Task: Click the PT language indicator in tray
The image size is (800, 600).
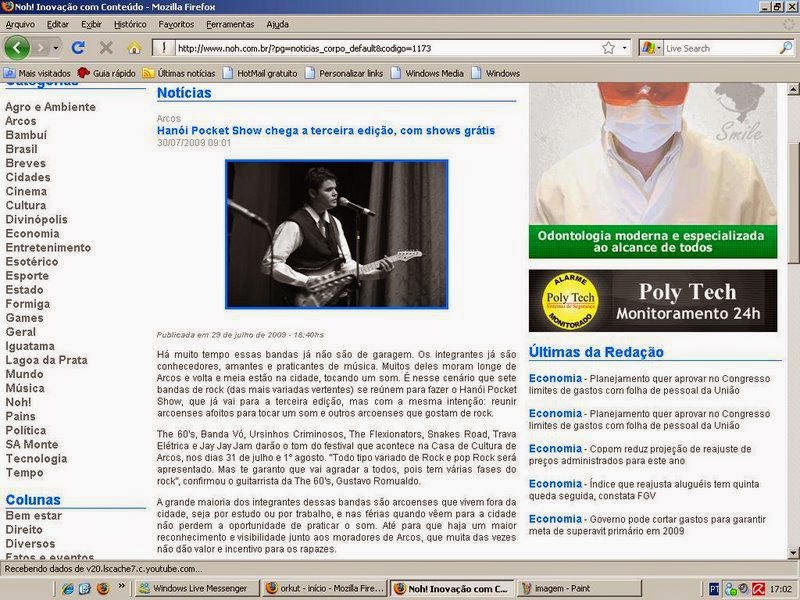Action: (714, 589)
